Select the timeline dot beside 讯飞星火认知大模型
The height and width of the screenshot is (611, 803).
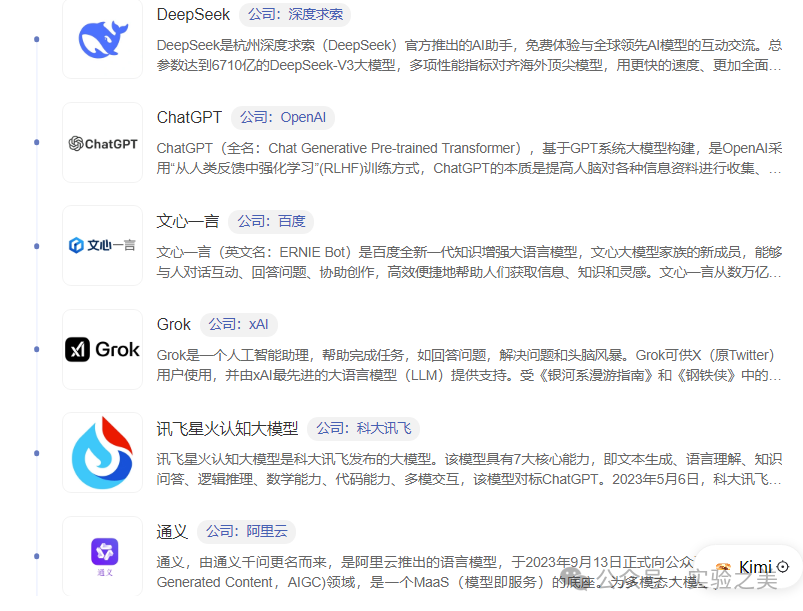click(x=36, y=453)
